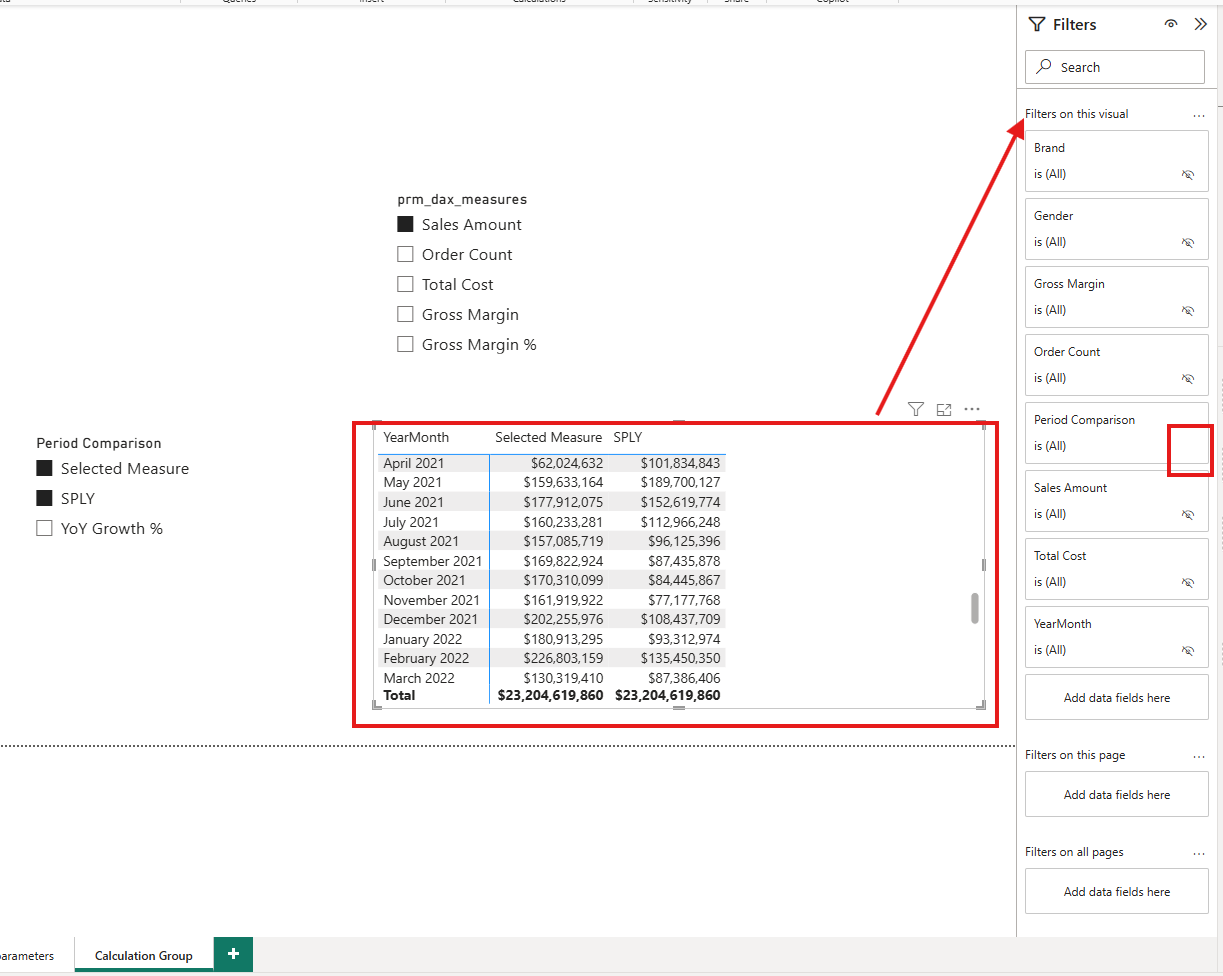Add a new report page with the plus button
Viewport: 1223px width, 976px height.
pyautogui.click(x=233, y=954)
